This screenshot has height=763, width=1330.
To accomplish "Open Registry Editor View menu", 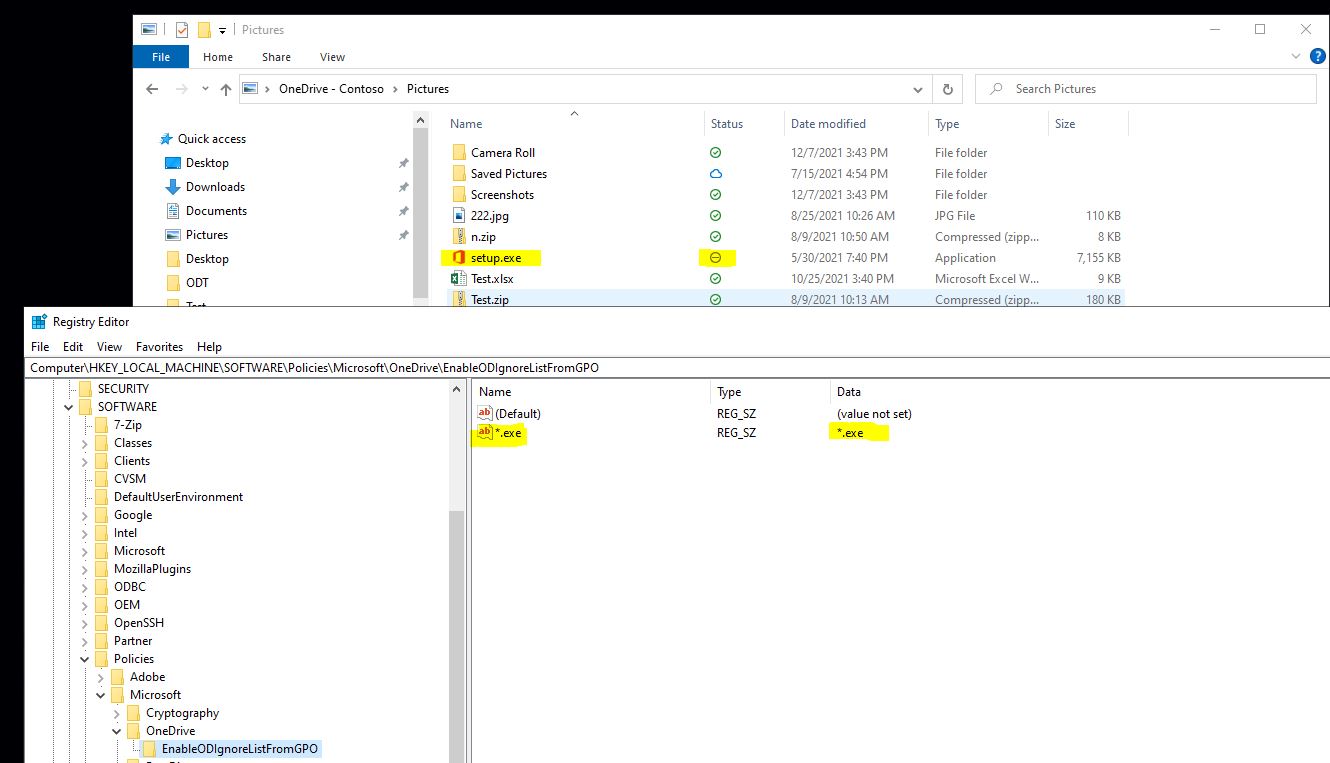I will click(110, 347).
